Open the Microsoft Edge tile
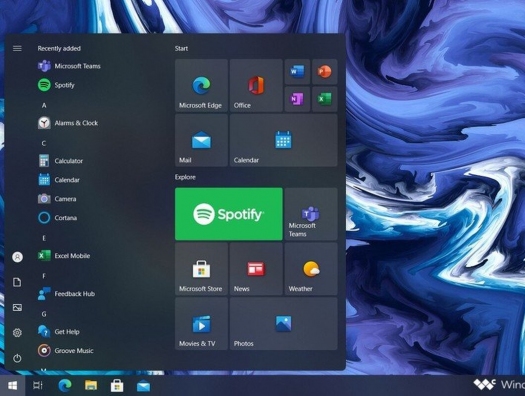The width and height of the screenshot is (525, 396). point(201,85)
